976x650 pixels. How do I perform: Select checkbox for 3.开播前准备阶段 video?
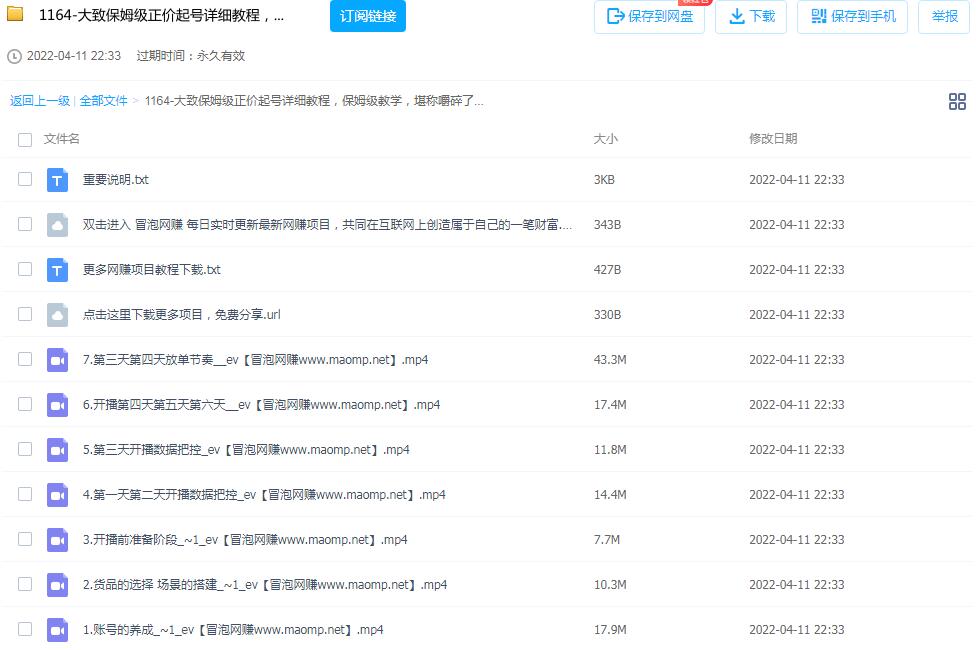click(x=25, y=539)
